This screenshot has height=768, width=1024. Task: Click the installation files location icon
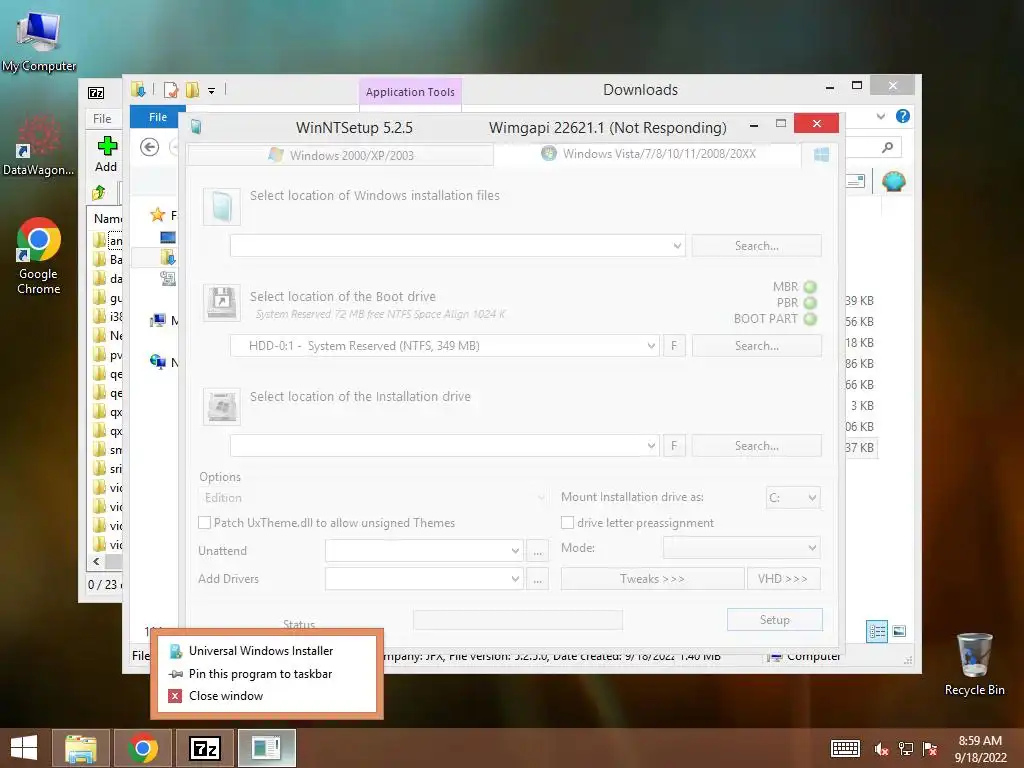[221, 206]
